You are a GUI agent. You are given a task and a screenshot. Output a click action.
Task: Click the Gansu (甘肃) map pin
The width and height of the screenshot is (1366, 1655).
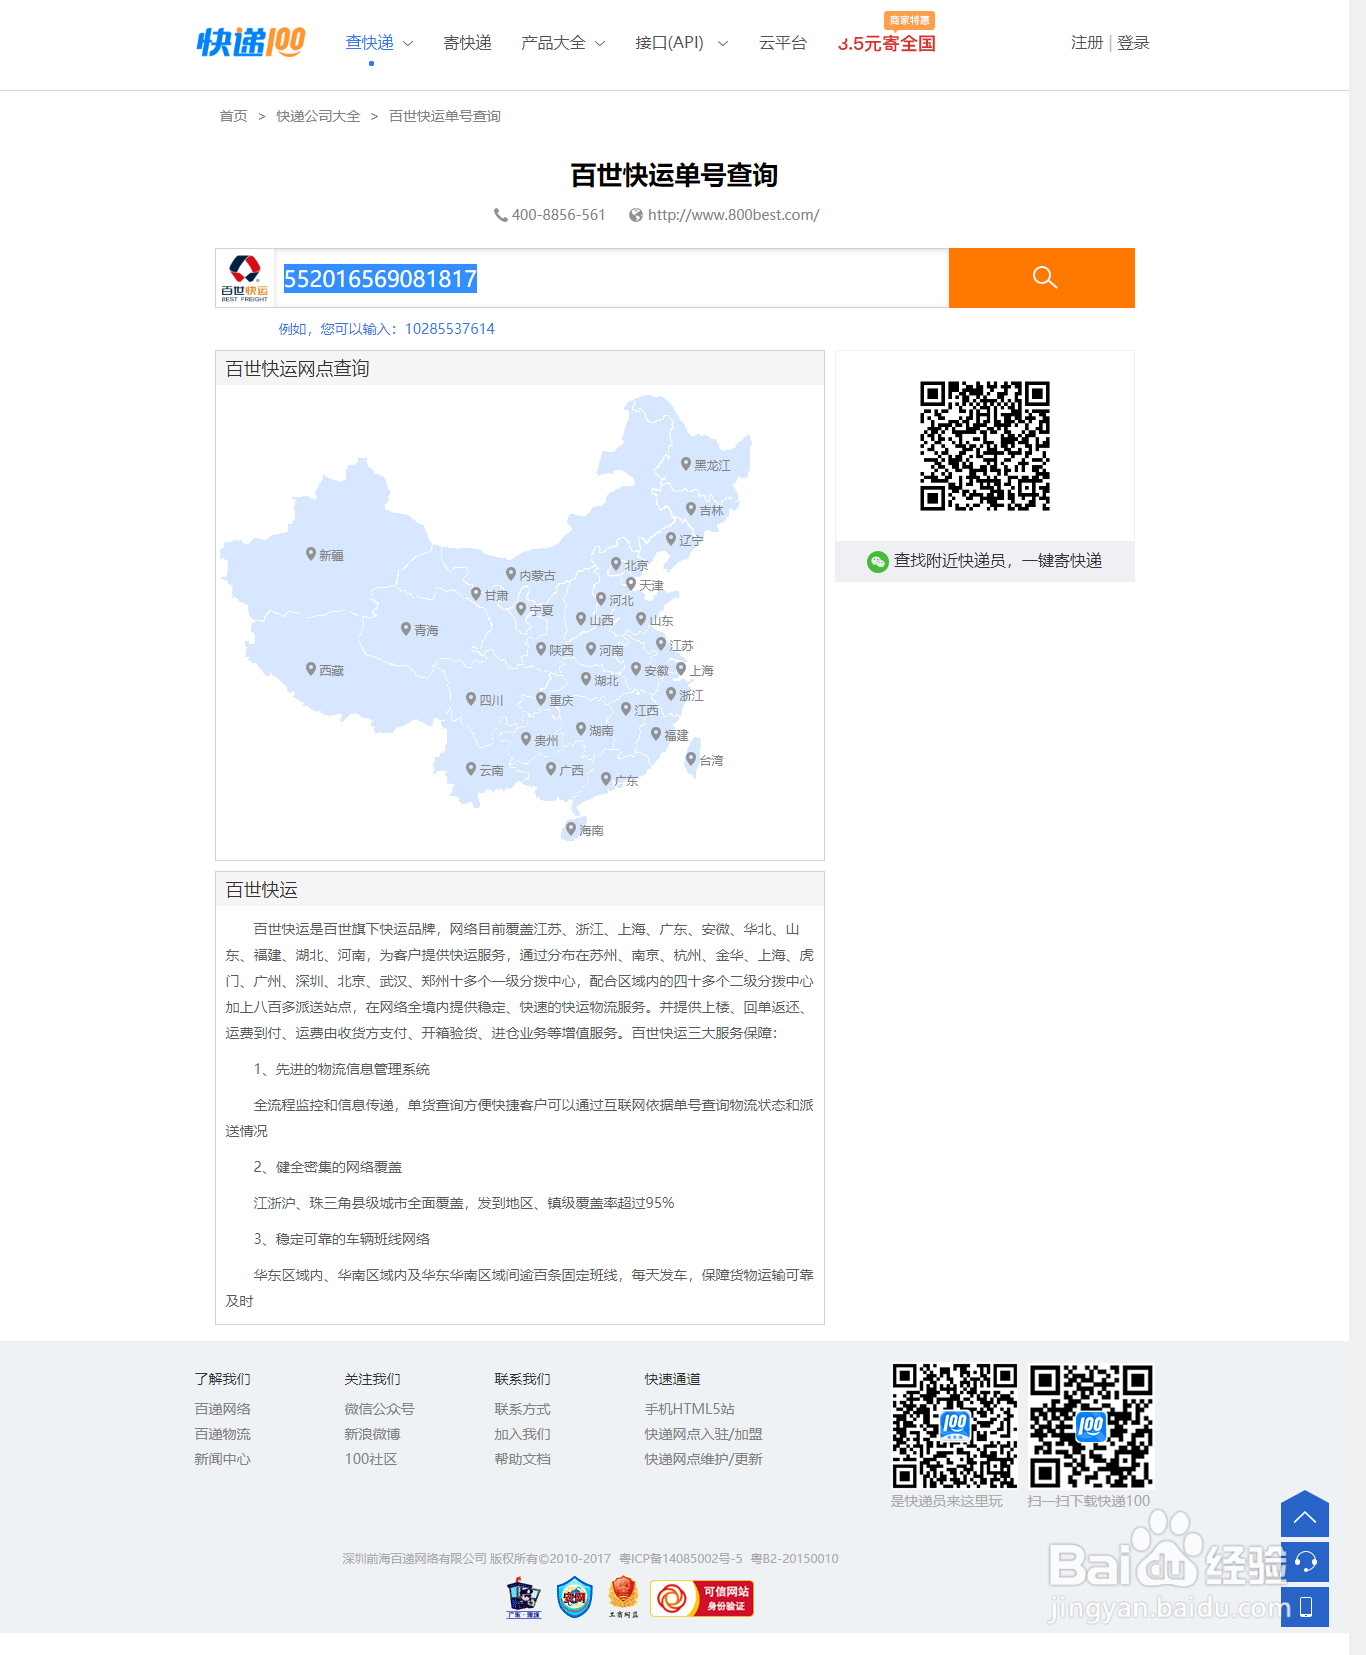coord(476,594)
